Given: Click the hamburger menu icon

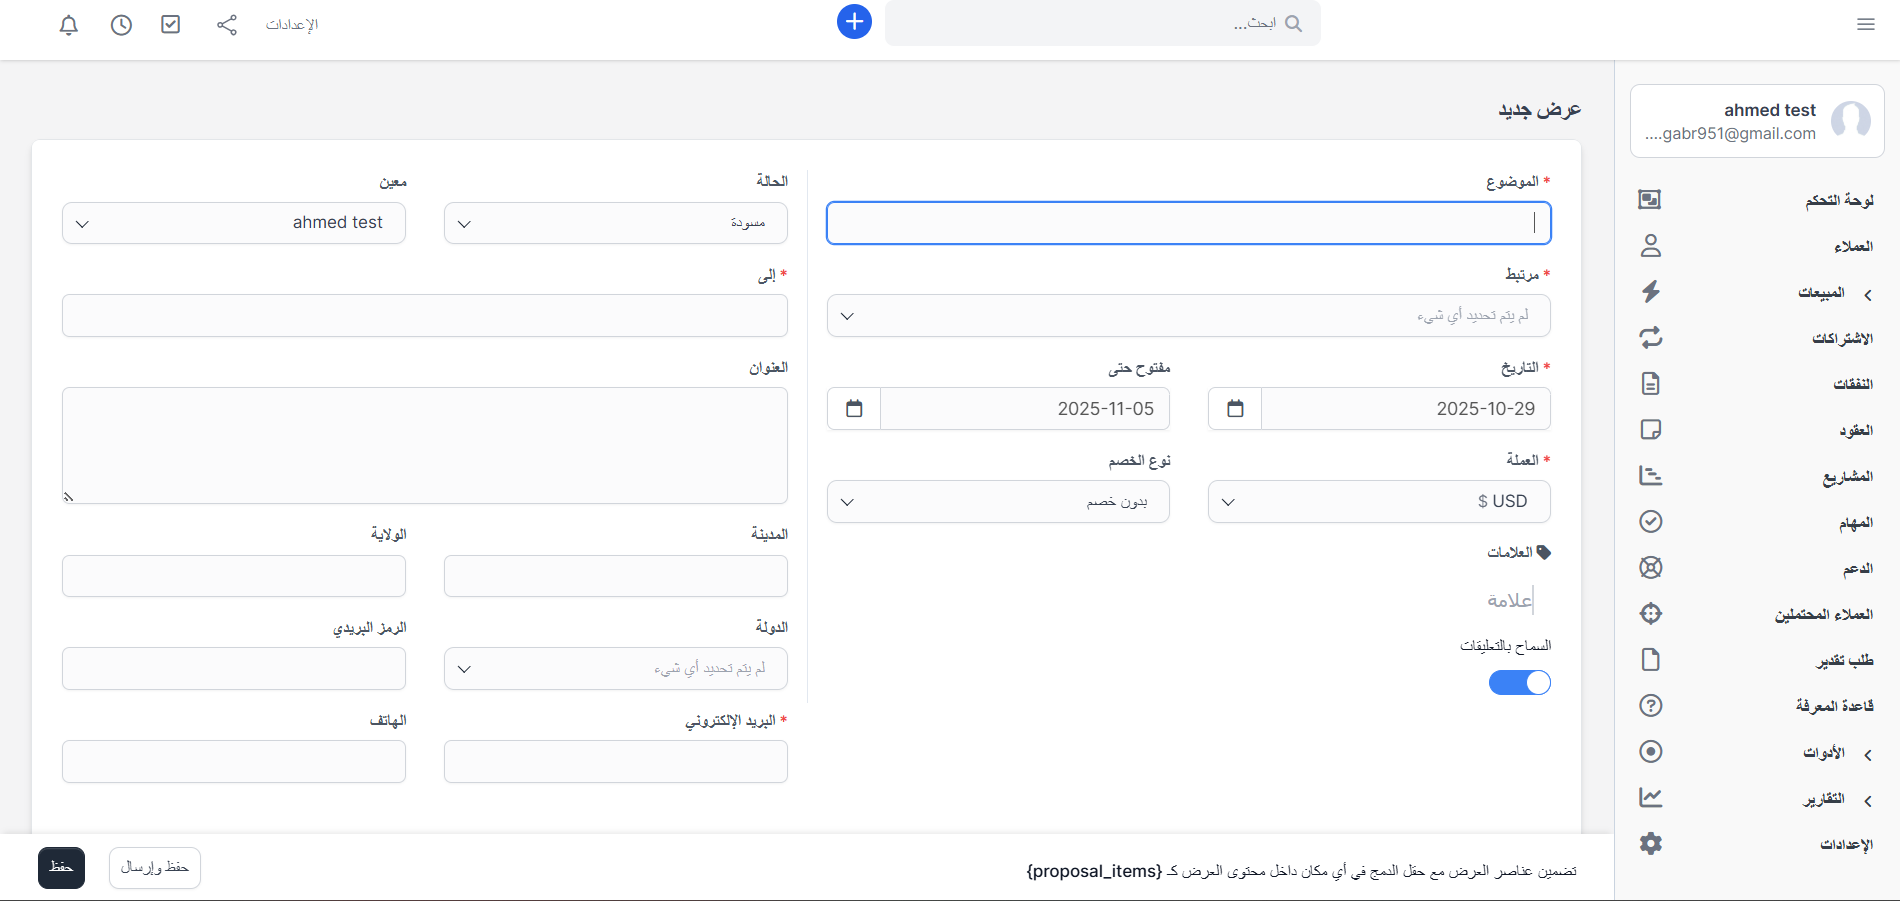Looking at the screenshot, I should (x=1865, y=24).
